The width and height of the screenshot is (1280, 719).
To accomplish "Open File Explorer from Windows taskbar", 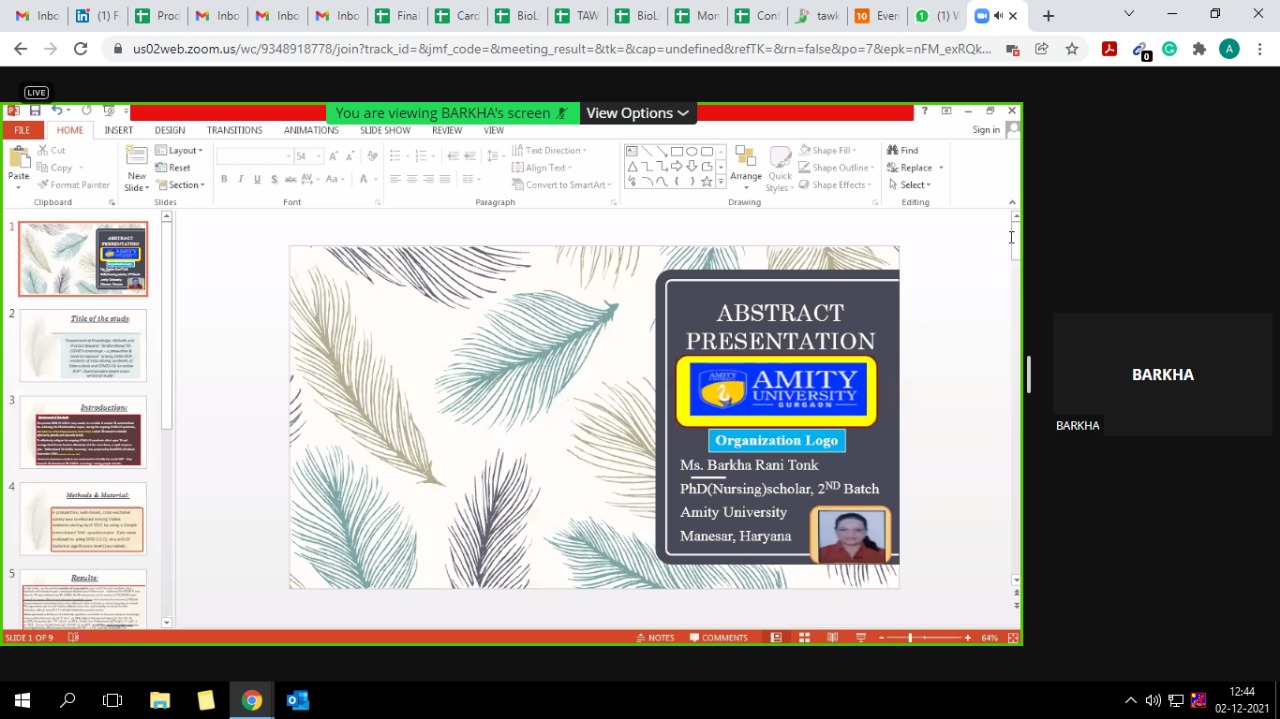I will 160,700.
